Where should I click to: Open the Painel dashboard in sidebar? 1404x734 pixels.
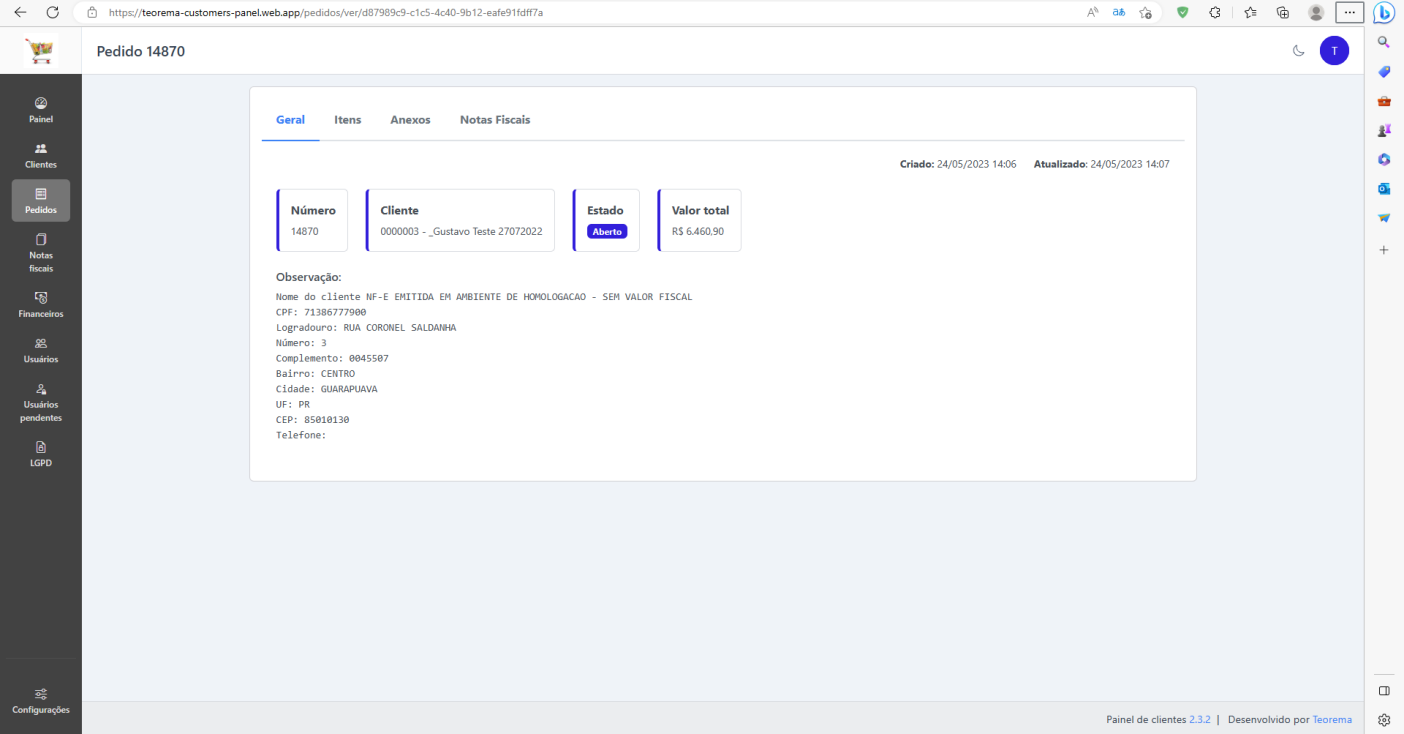coord(41,110)
